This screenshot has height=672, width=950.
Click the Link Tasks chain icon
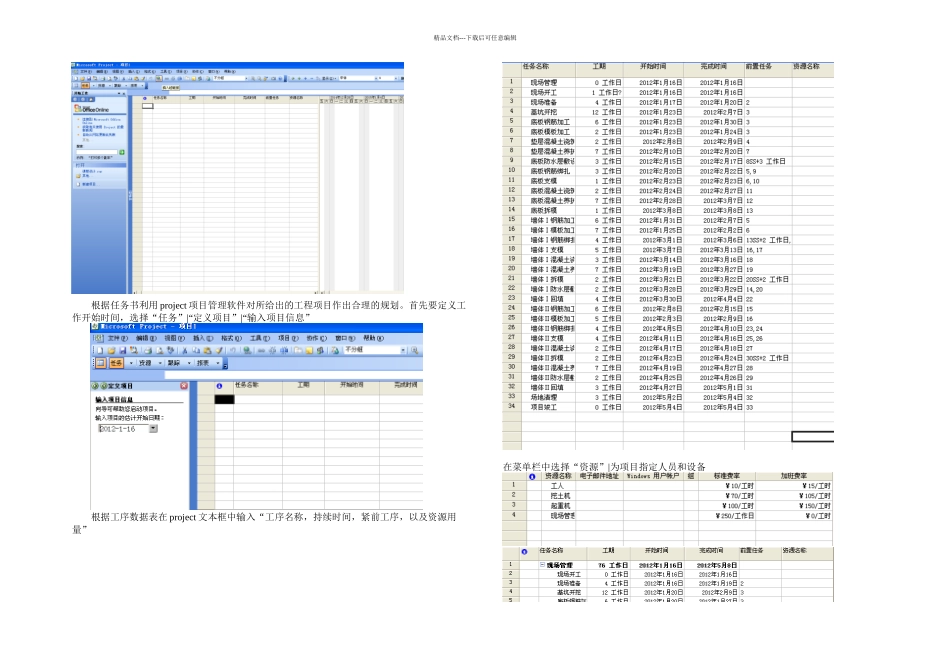tap(261, 350)
